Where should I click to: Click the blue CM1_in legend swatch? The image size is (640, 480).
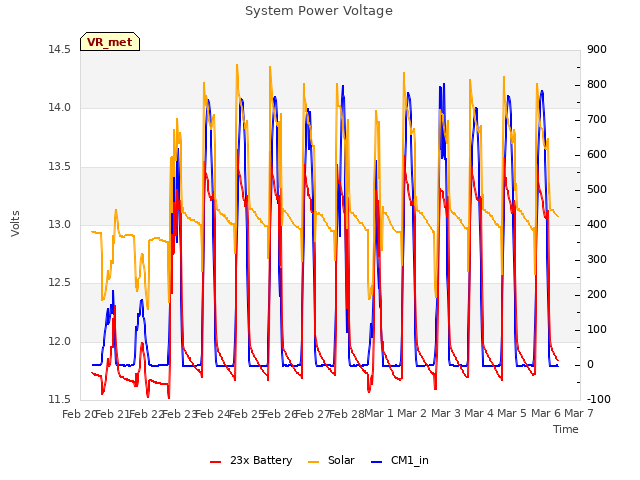coord(377,462)
